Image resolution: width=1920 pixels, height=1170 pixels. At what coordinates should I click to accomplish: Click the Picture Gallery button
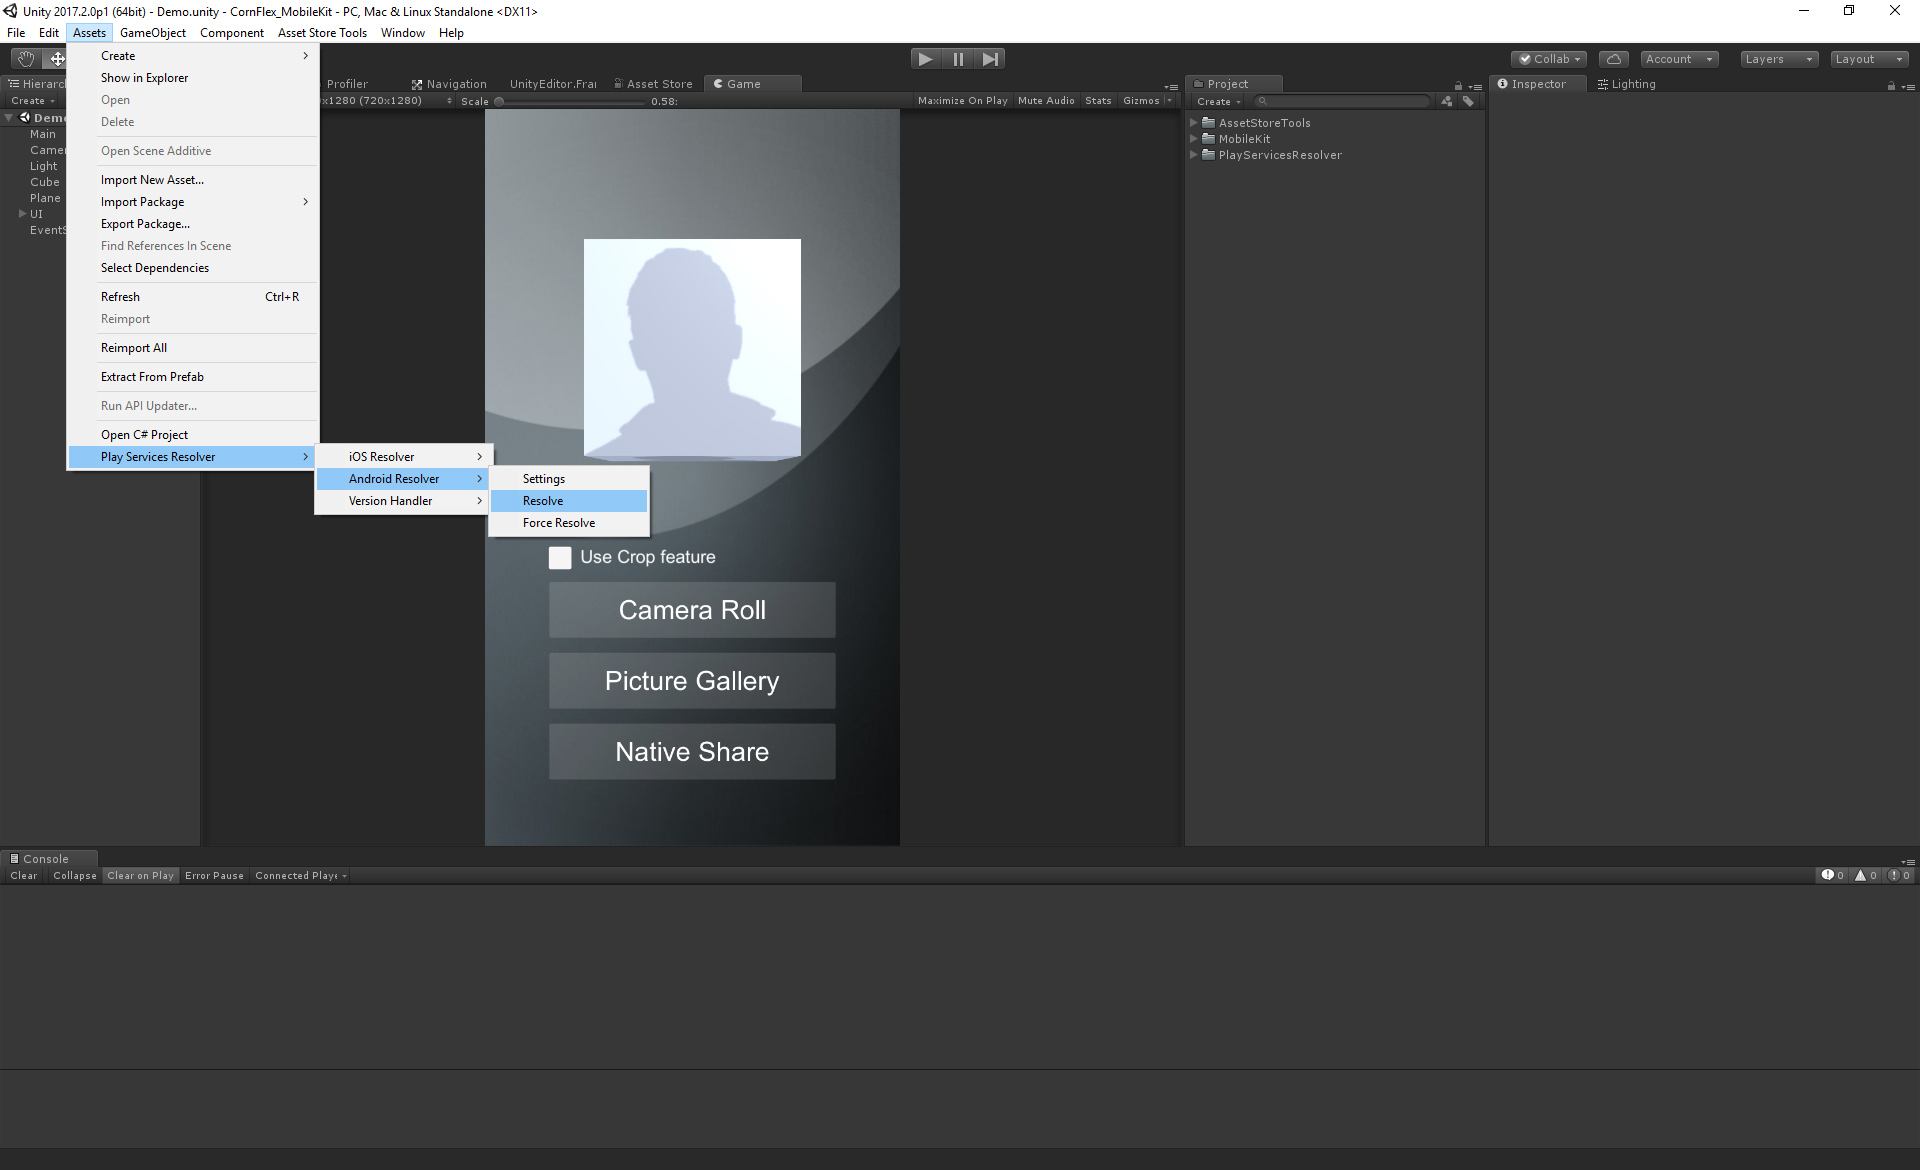tap(692, 681)
